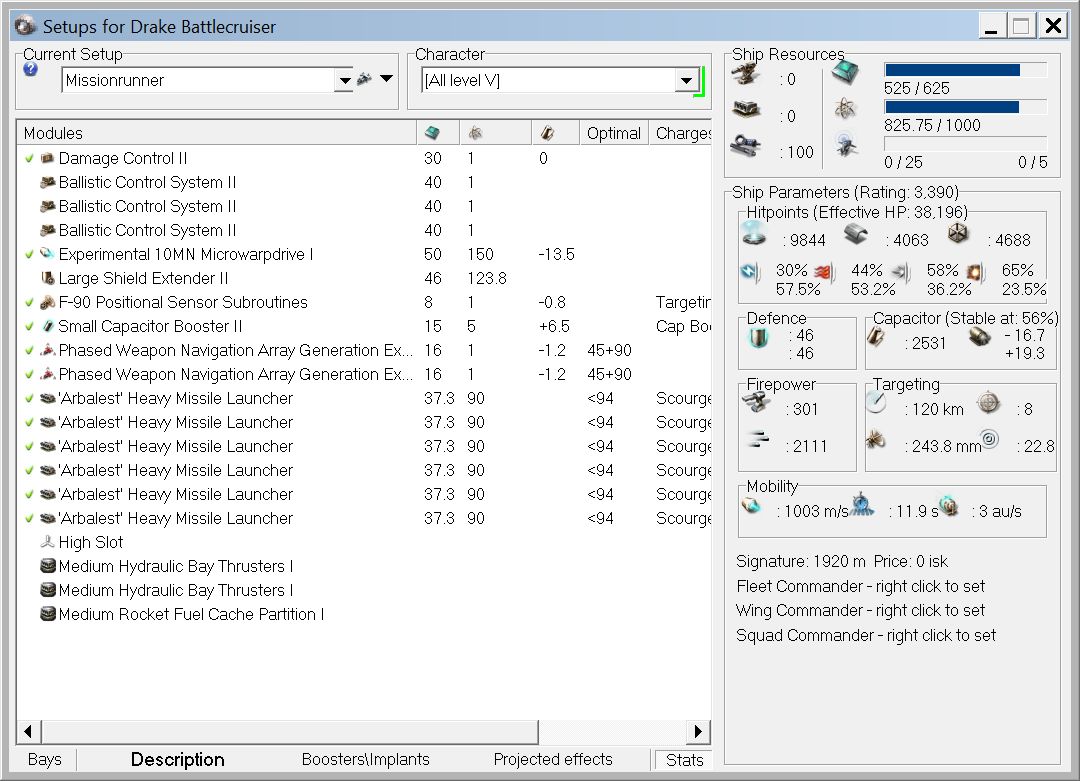This screenshot has height=781, width=1080.
Task: Toggle Damage Control II active checkmark
Action: [x=30, y=158]
